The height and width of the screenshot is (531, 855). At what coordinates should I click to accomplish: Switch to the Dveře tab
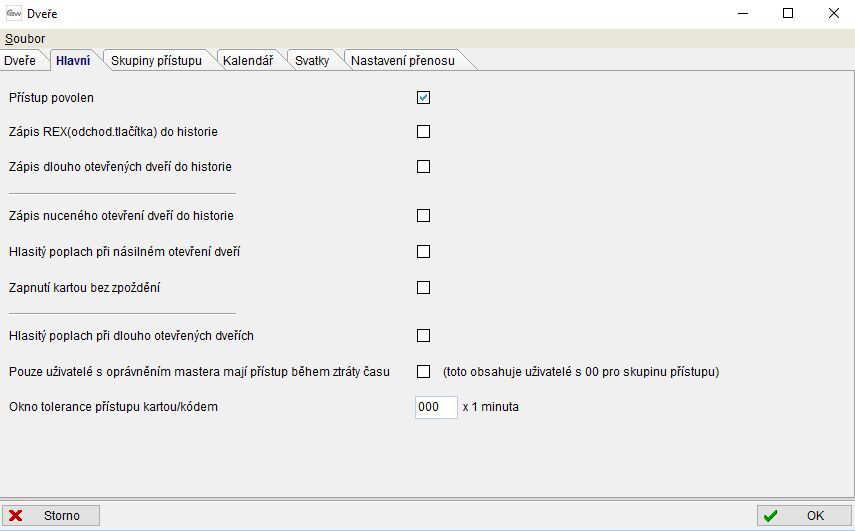[20, 61]
